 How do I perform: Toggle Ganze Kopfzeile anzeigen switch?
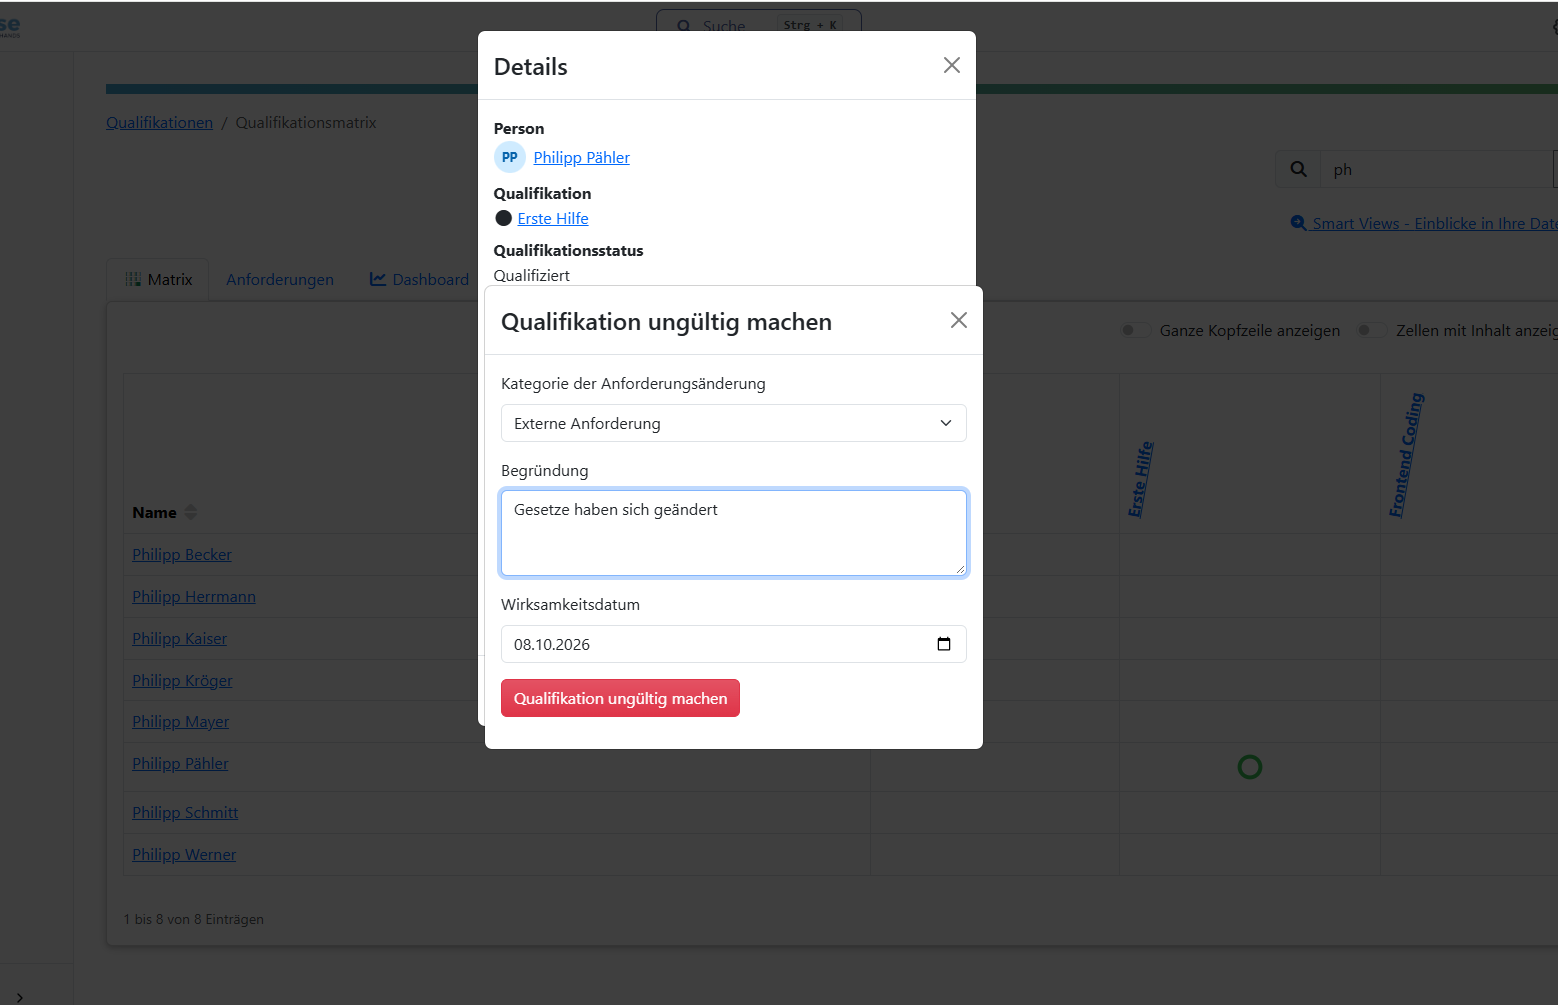pos(1135,330)
